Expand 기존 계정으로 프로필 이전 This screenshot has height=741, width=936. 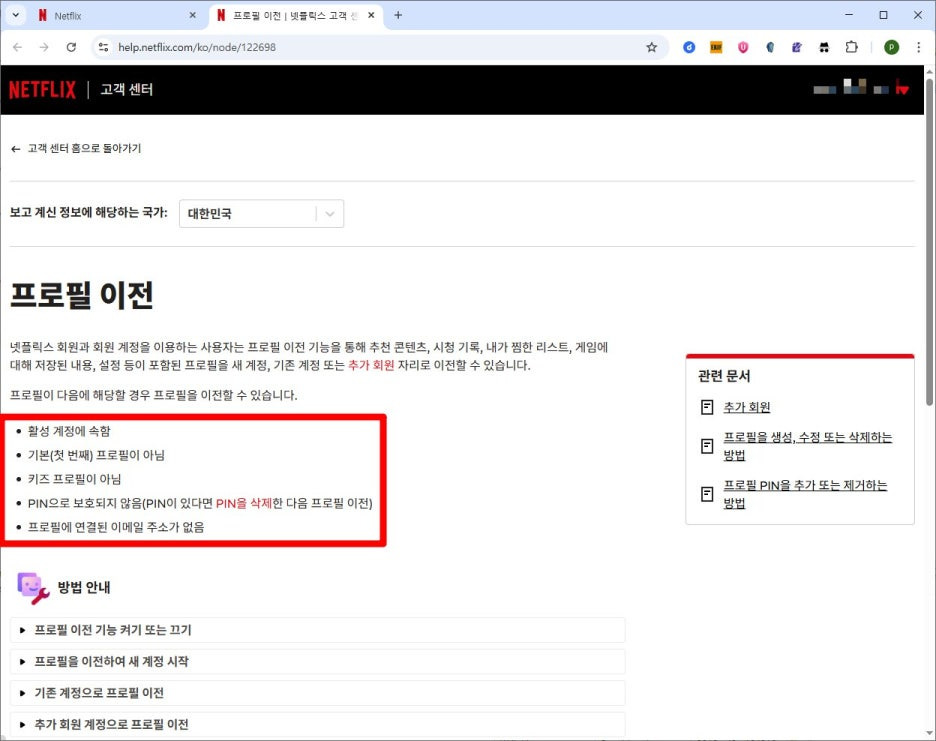pyautogui.click(x=318, y=693)
